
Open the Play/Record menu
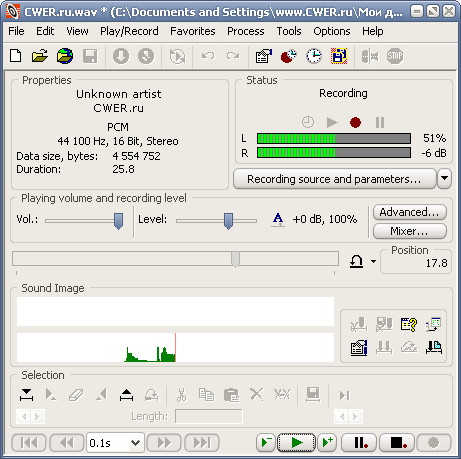tap(129, 31)
